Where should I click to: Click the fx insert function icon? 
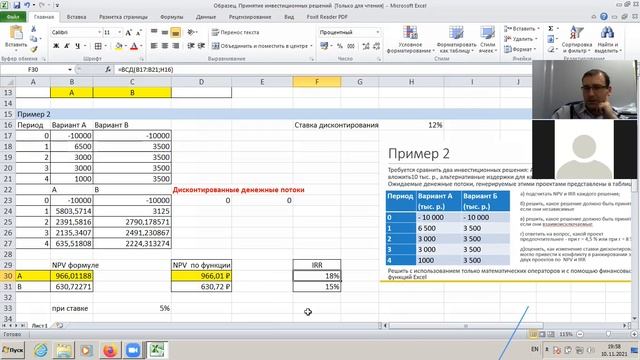pyautogui.click(x=108, y=70)
